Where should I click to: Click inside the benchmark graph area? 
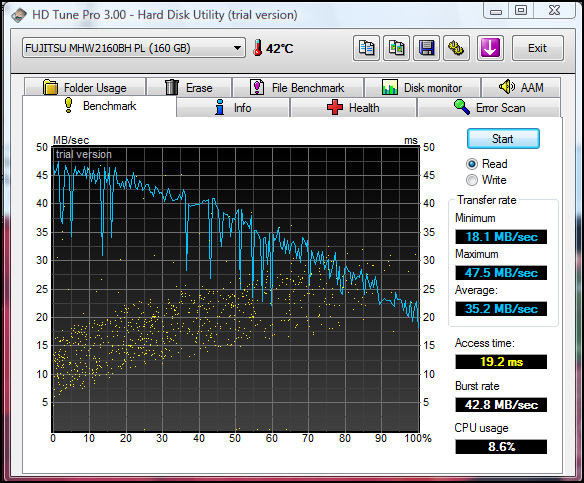235,289
